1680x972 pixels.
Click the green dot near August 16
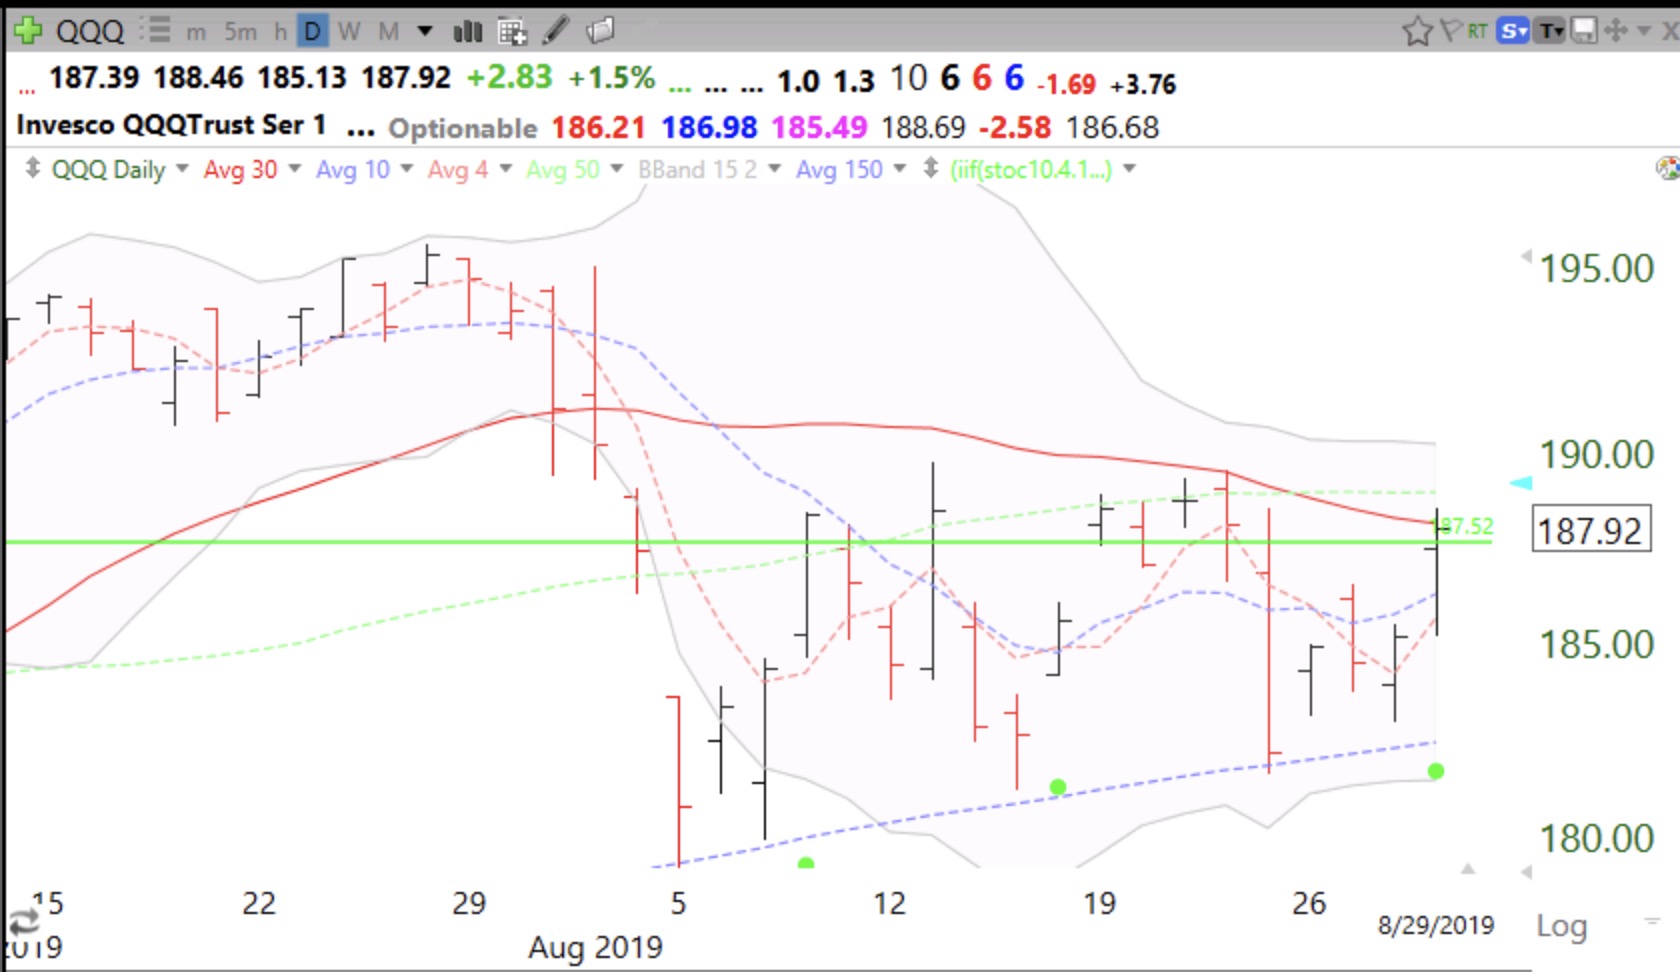click(x=1058, y=787)
